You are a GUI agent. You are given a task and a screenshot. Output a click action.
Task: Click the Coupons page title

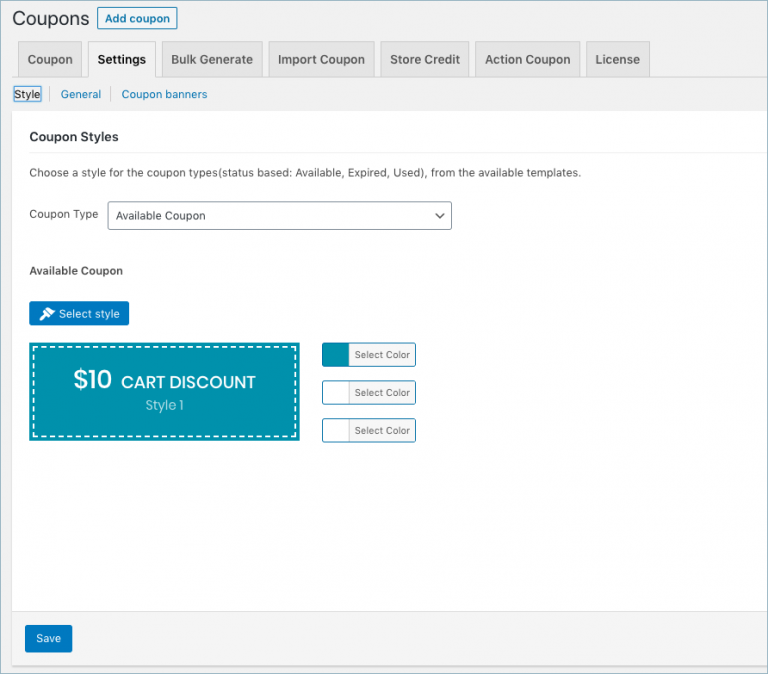point(51,19)
